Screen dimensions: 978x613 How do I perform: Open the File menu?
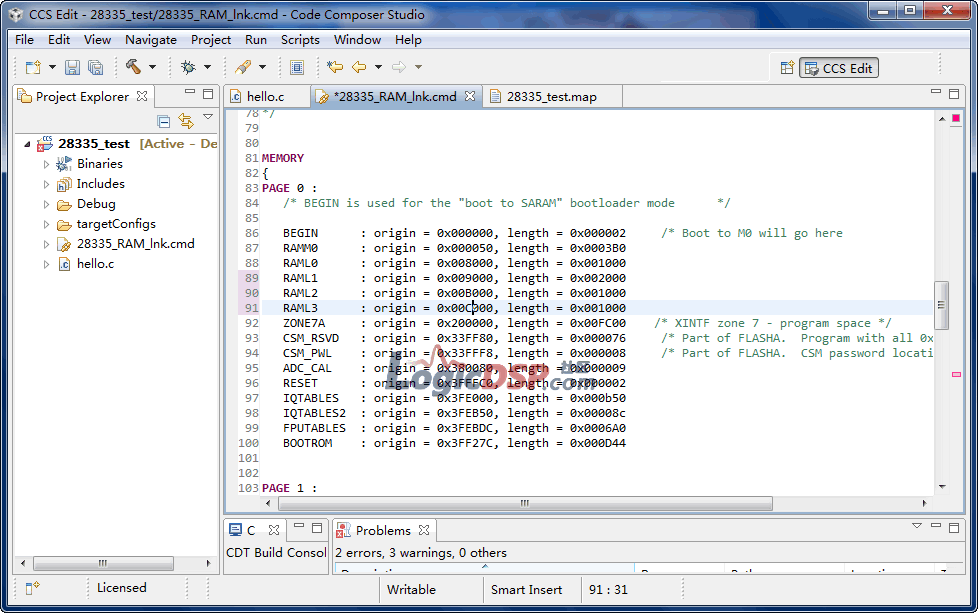tap(24, 39)
